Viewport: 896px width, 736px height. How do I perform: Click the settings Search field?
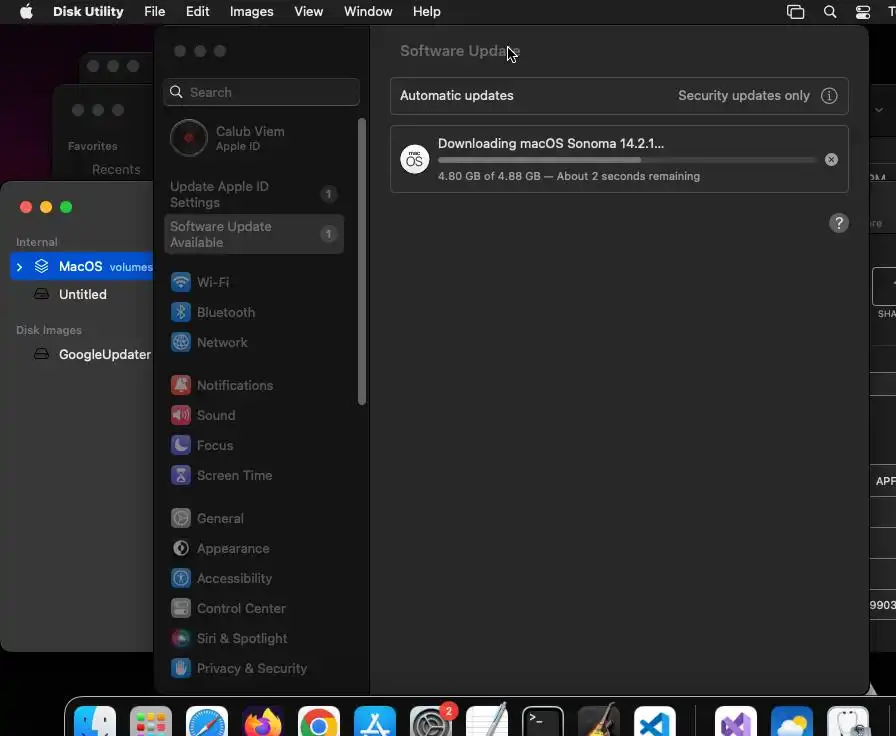click(262, 92)
